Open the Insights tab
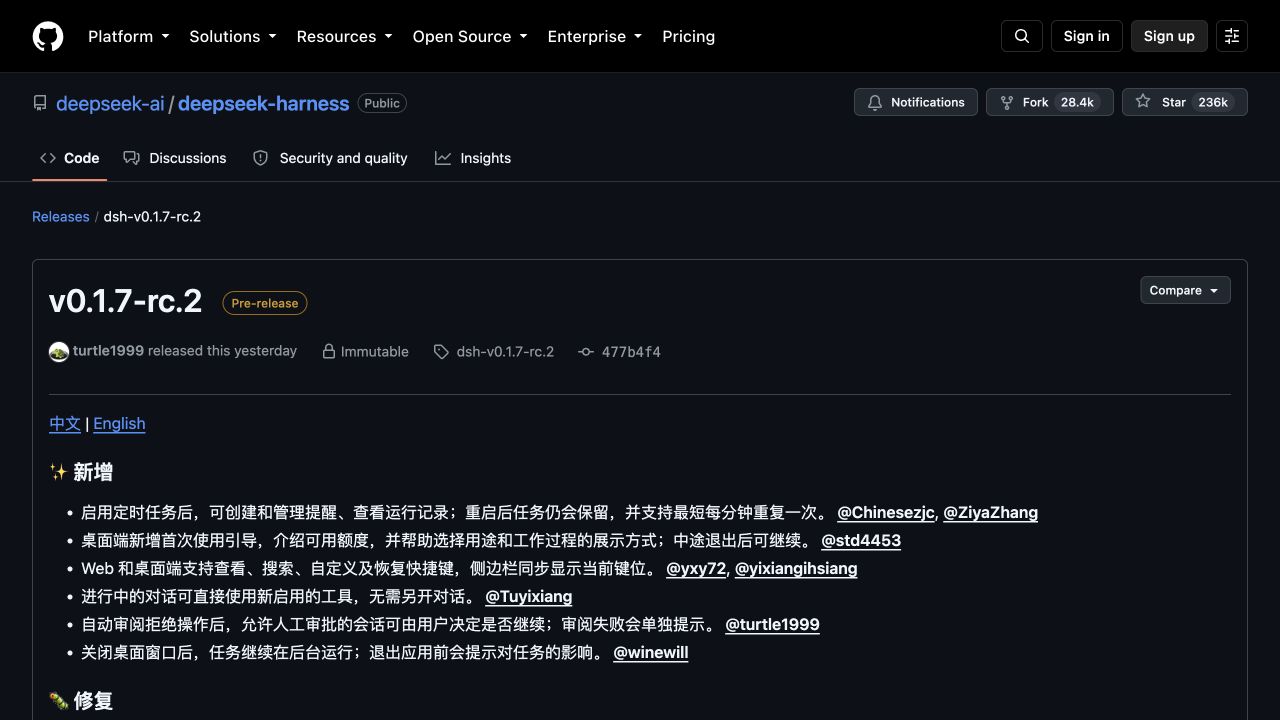The width and height of the screenshot is (1280, 720). click(473, 158)
